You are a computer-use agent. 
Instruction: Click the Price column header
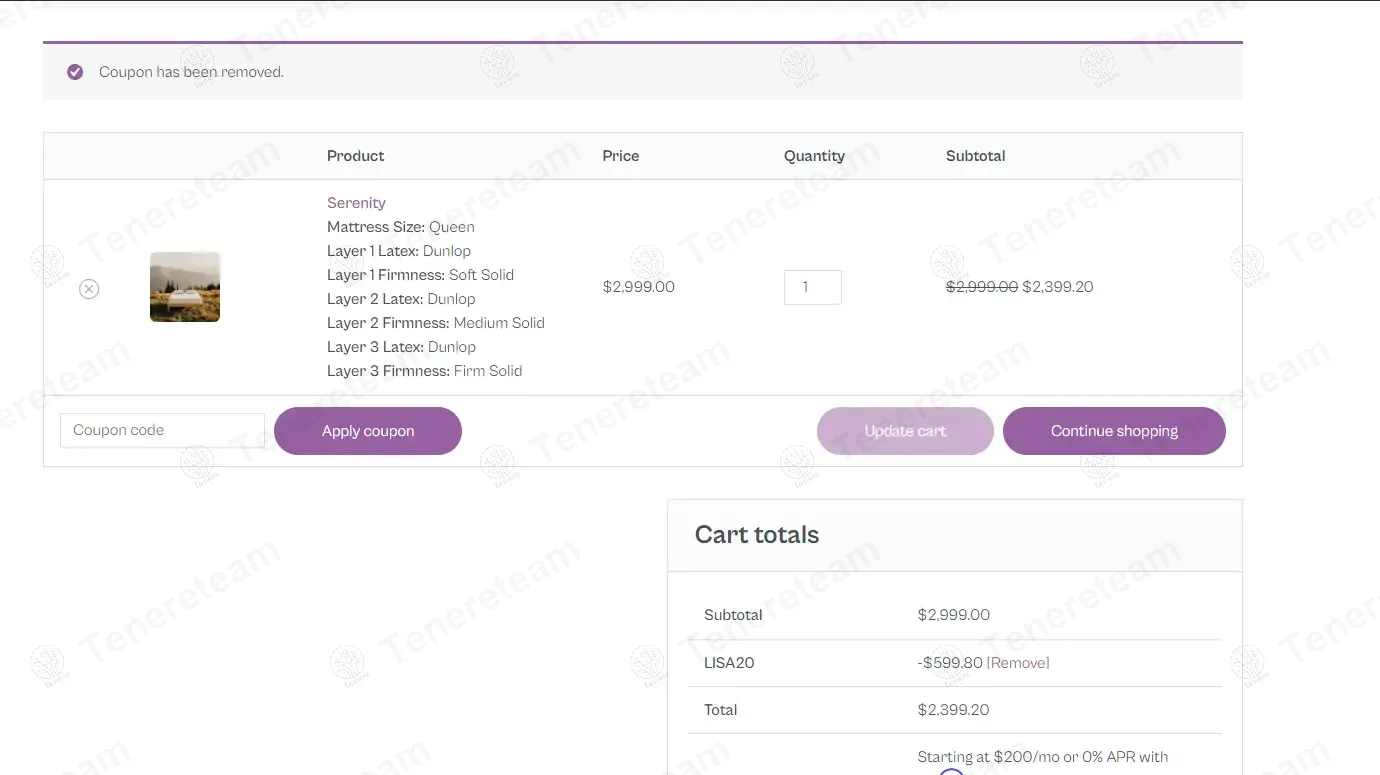[620, 156]
